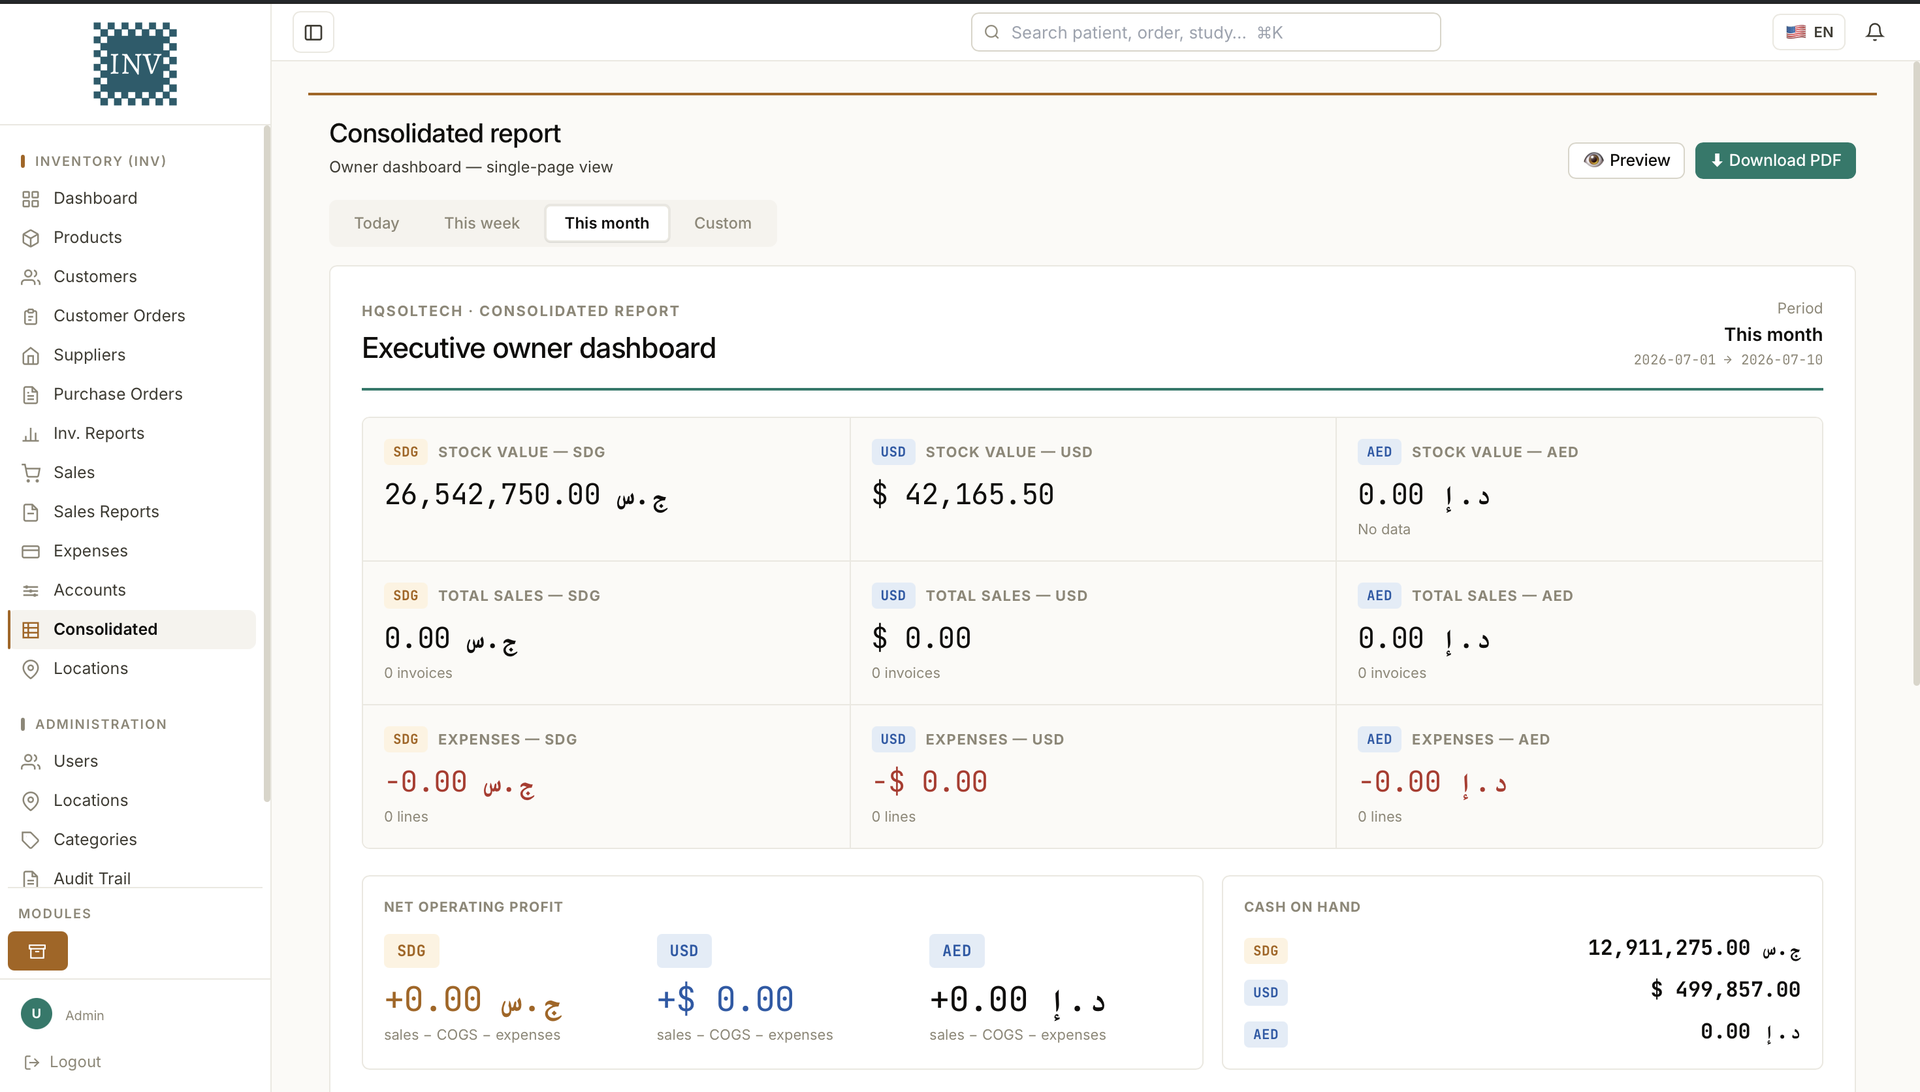Open the orange archive module icon
Viewport: 1920px width, 1092px height.
pos(38,951)
